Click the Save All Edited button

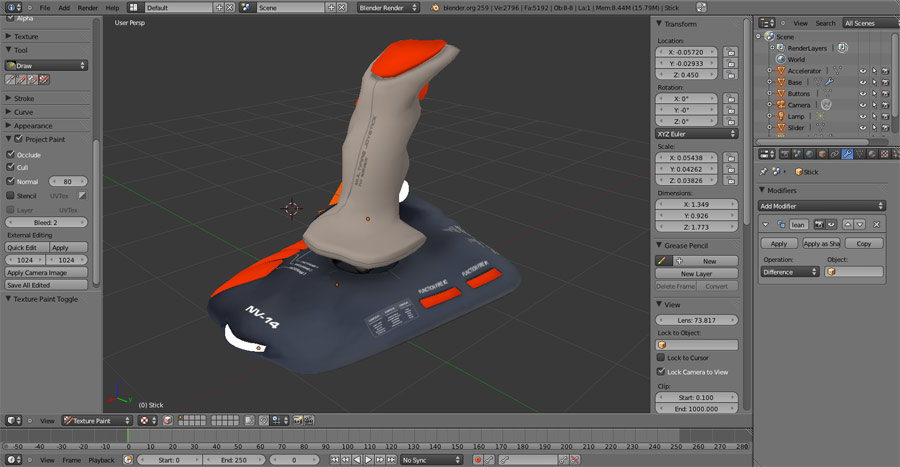(46, 285)
